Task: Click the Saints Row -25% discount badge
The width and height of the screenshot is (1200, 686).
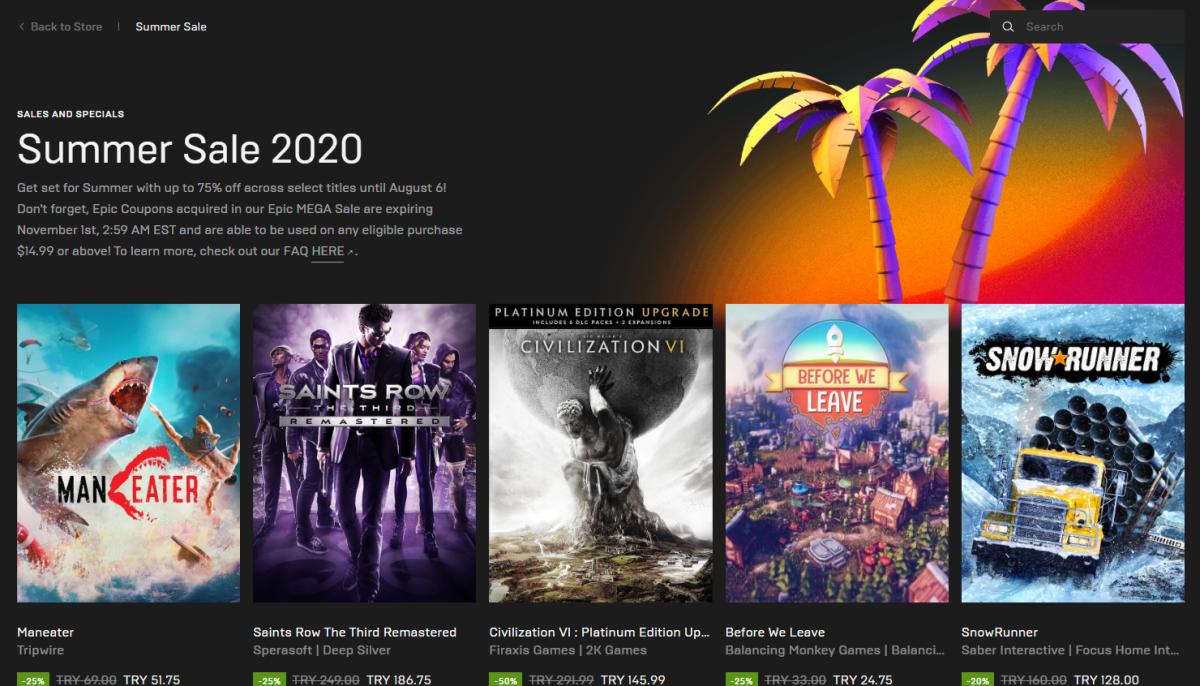Action: 269,680
